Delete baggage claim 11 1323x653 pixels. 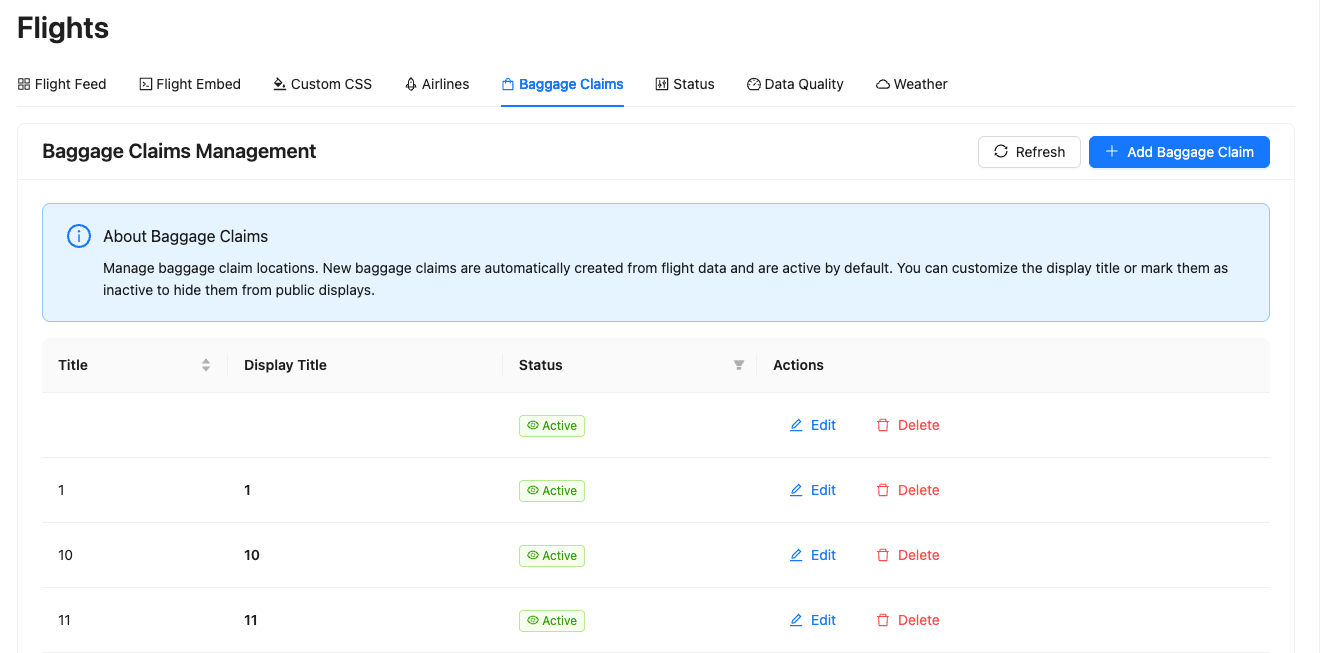[908, 620]
